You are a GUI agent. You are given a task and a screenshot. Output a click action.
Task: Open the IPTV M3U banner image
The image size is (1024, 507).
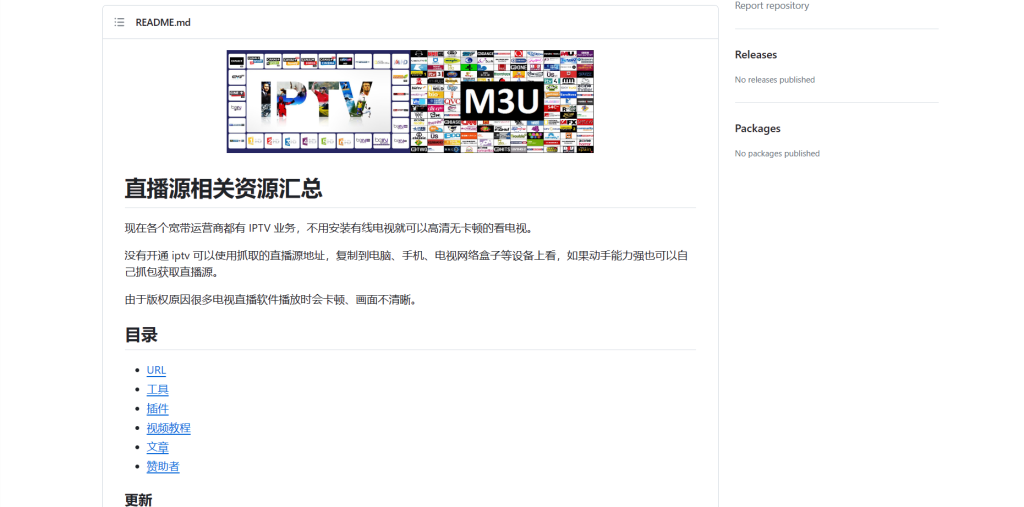click(x=410, y=101)
